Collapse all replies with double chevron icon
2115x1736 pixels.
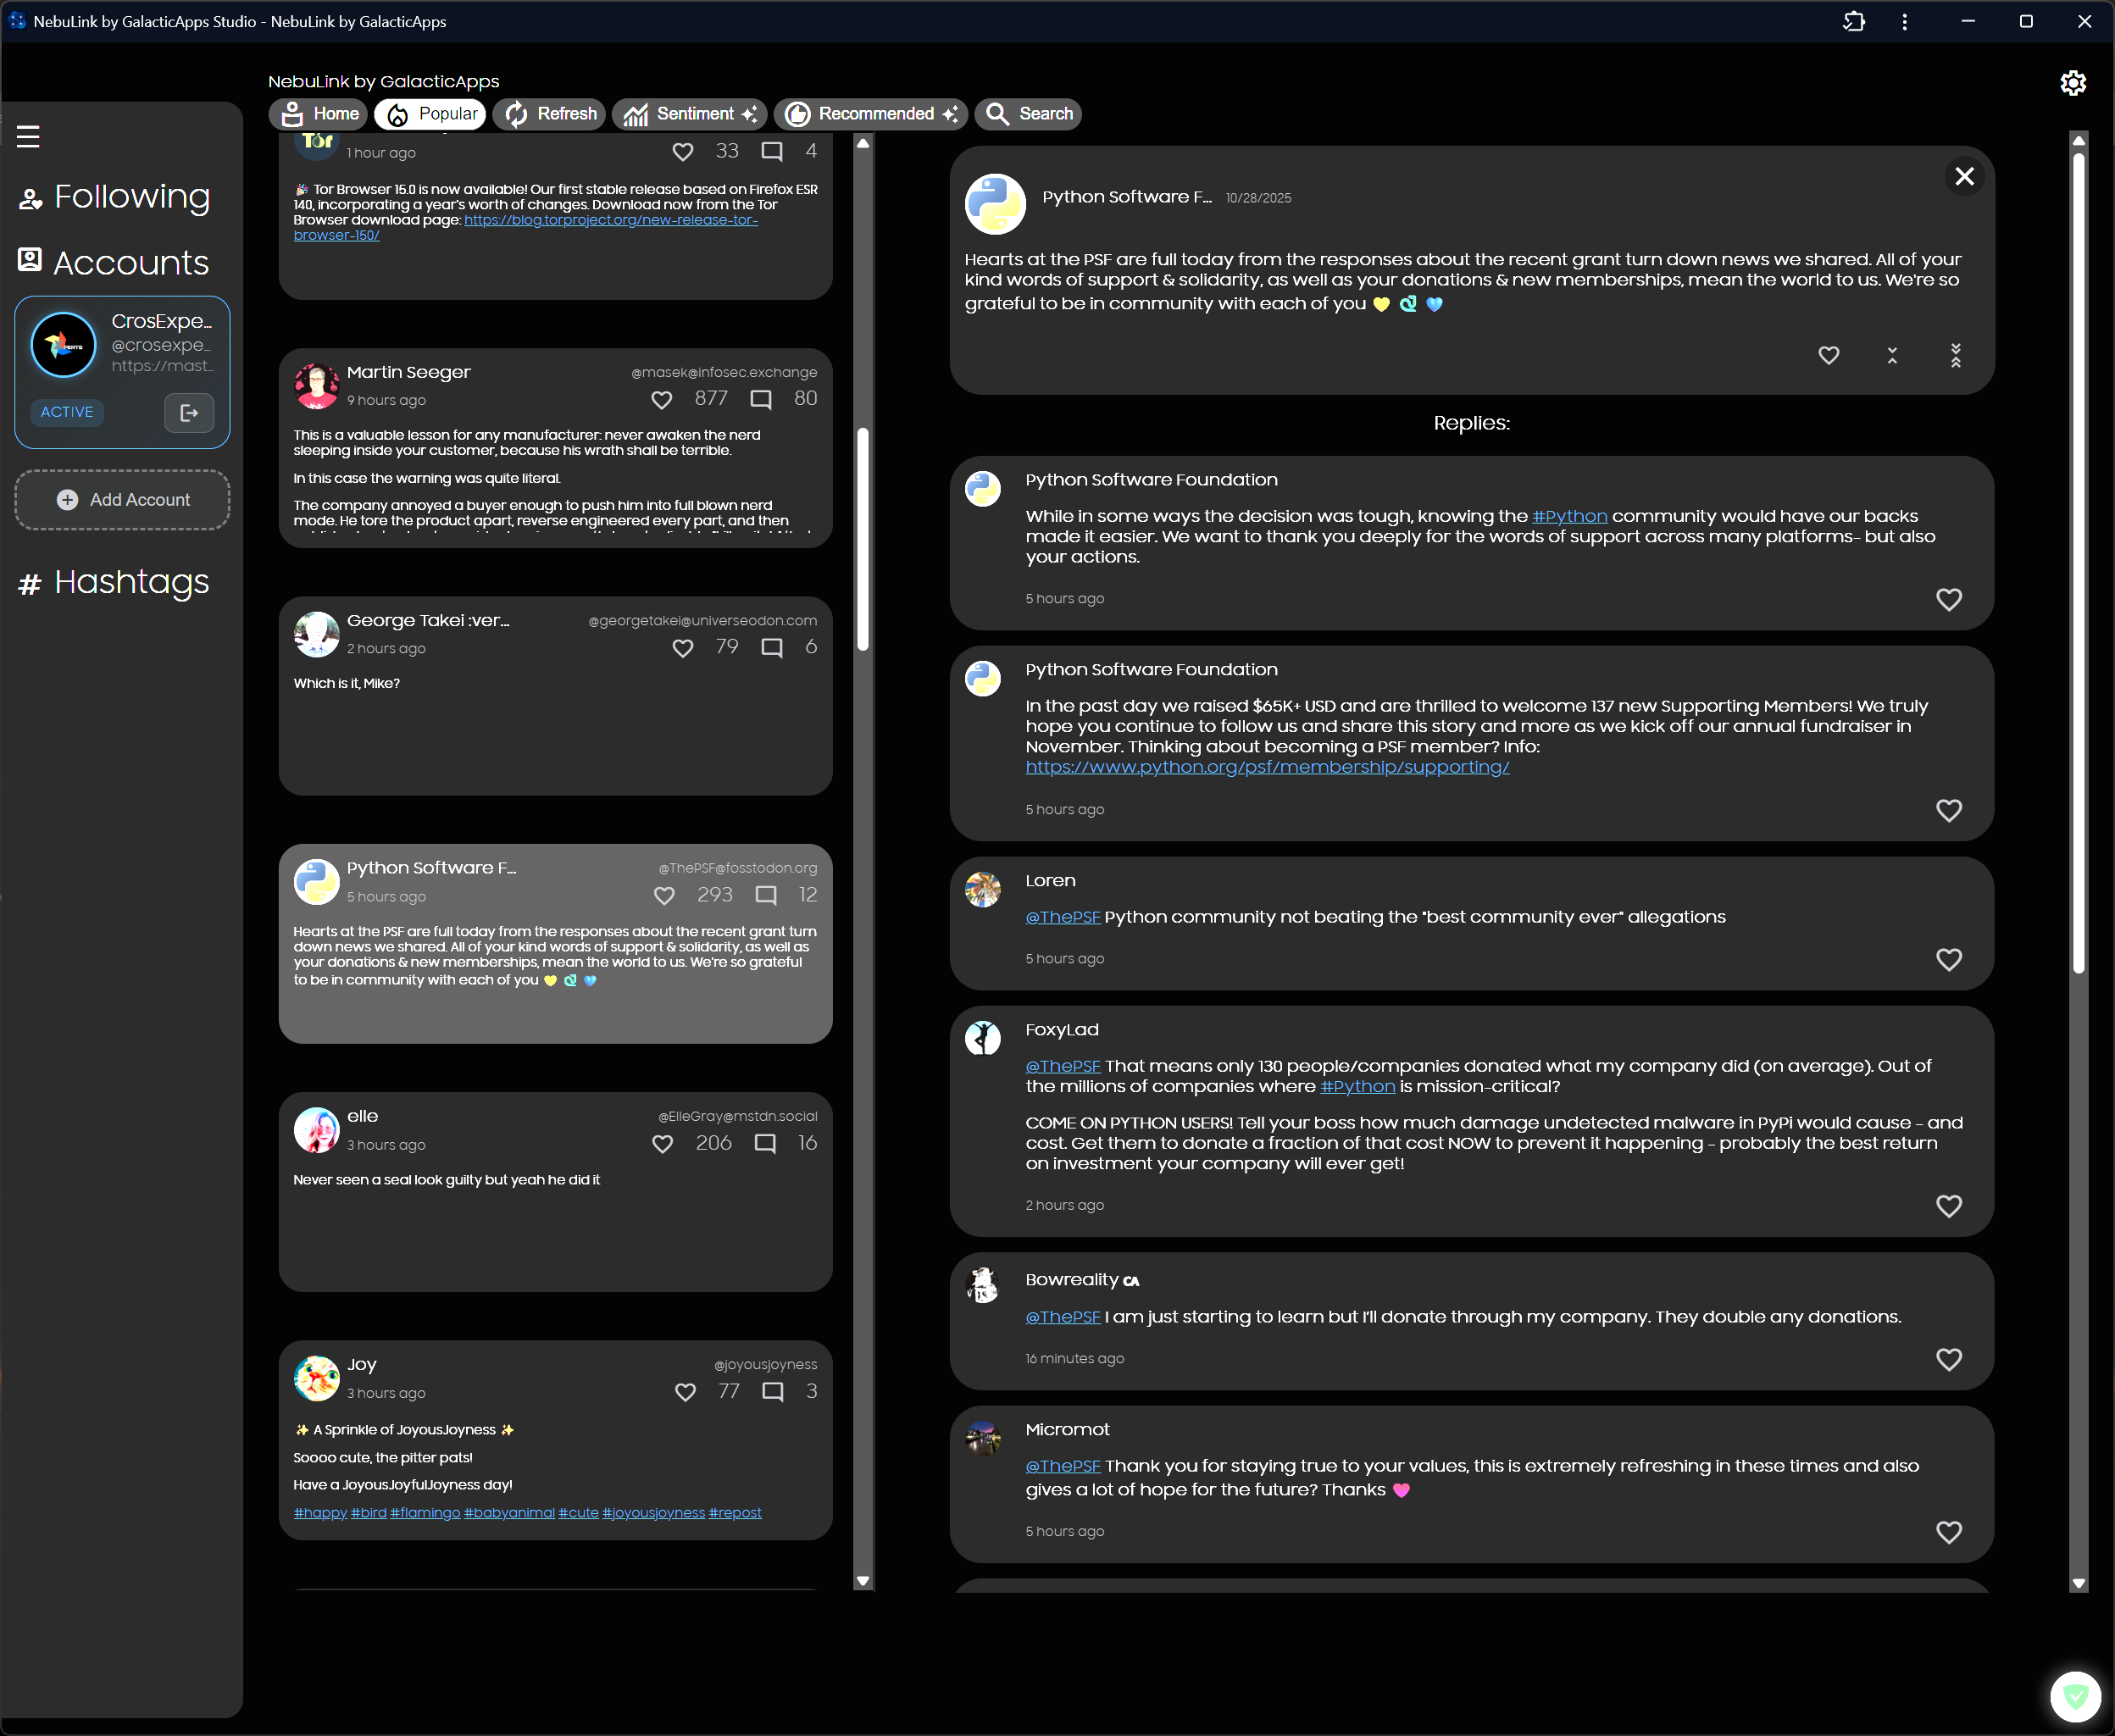click(x=1955, y=355)
